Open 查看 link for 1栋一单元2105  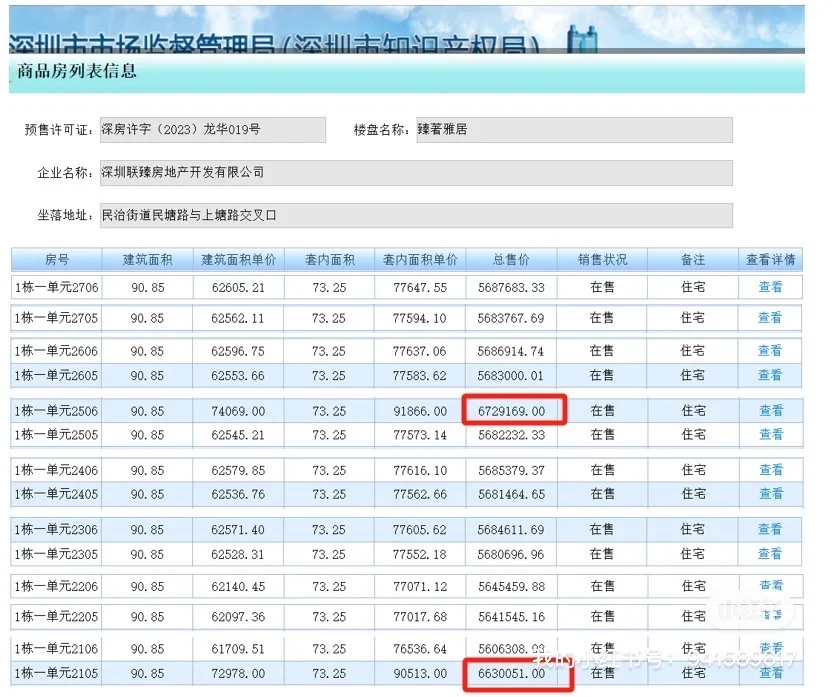coord(771,673)
